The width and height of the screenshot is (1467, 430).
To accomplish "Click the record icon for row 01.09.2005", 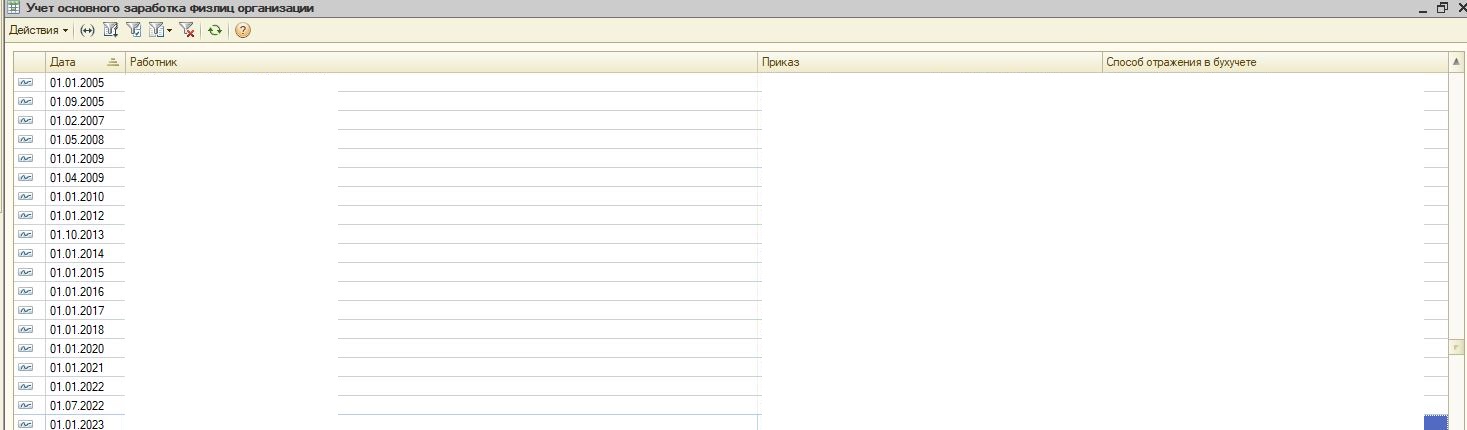I will (26, 102).
